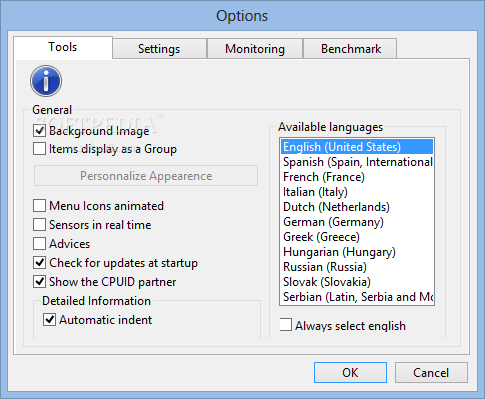Uncheck the Background Image checkbox

tap(39, 130)
